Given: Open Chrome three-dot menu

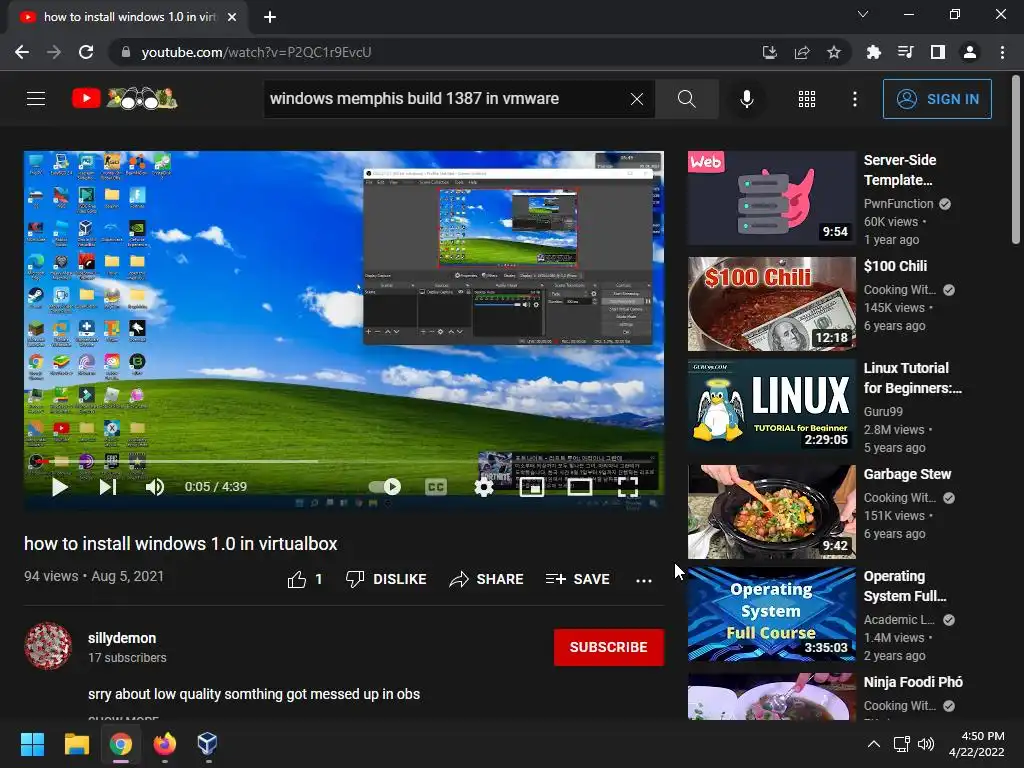Looking at the screenshot, I should click(1002, 52).
